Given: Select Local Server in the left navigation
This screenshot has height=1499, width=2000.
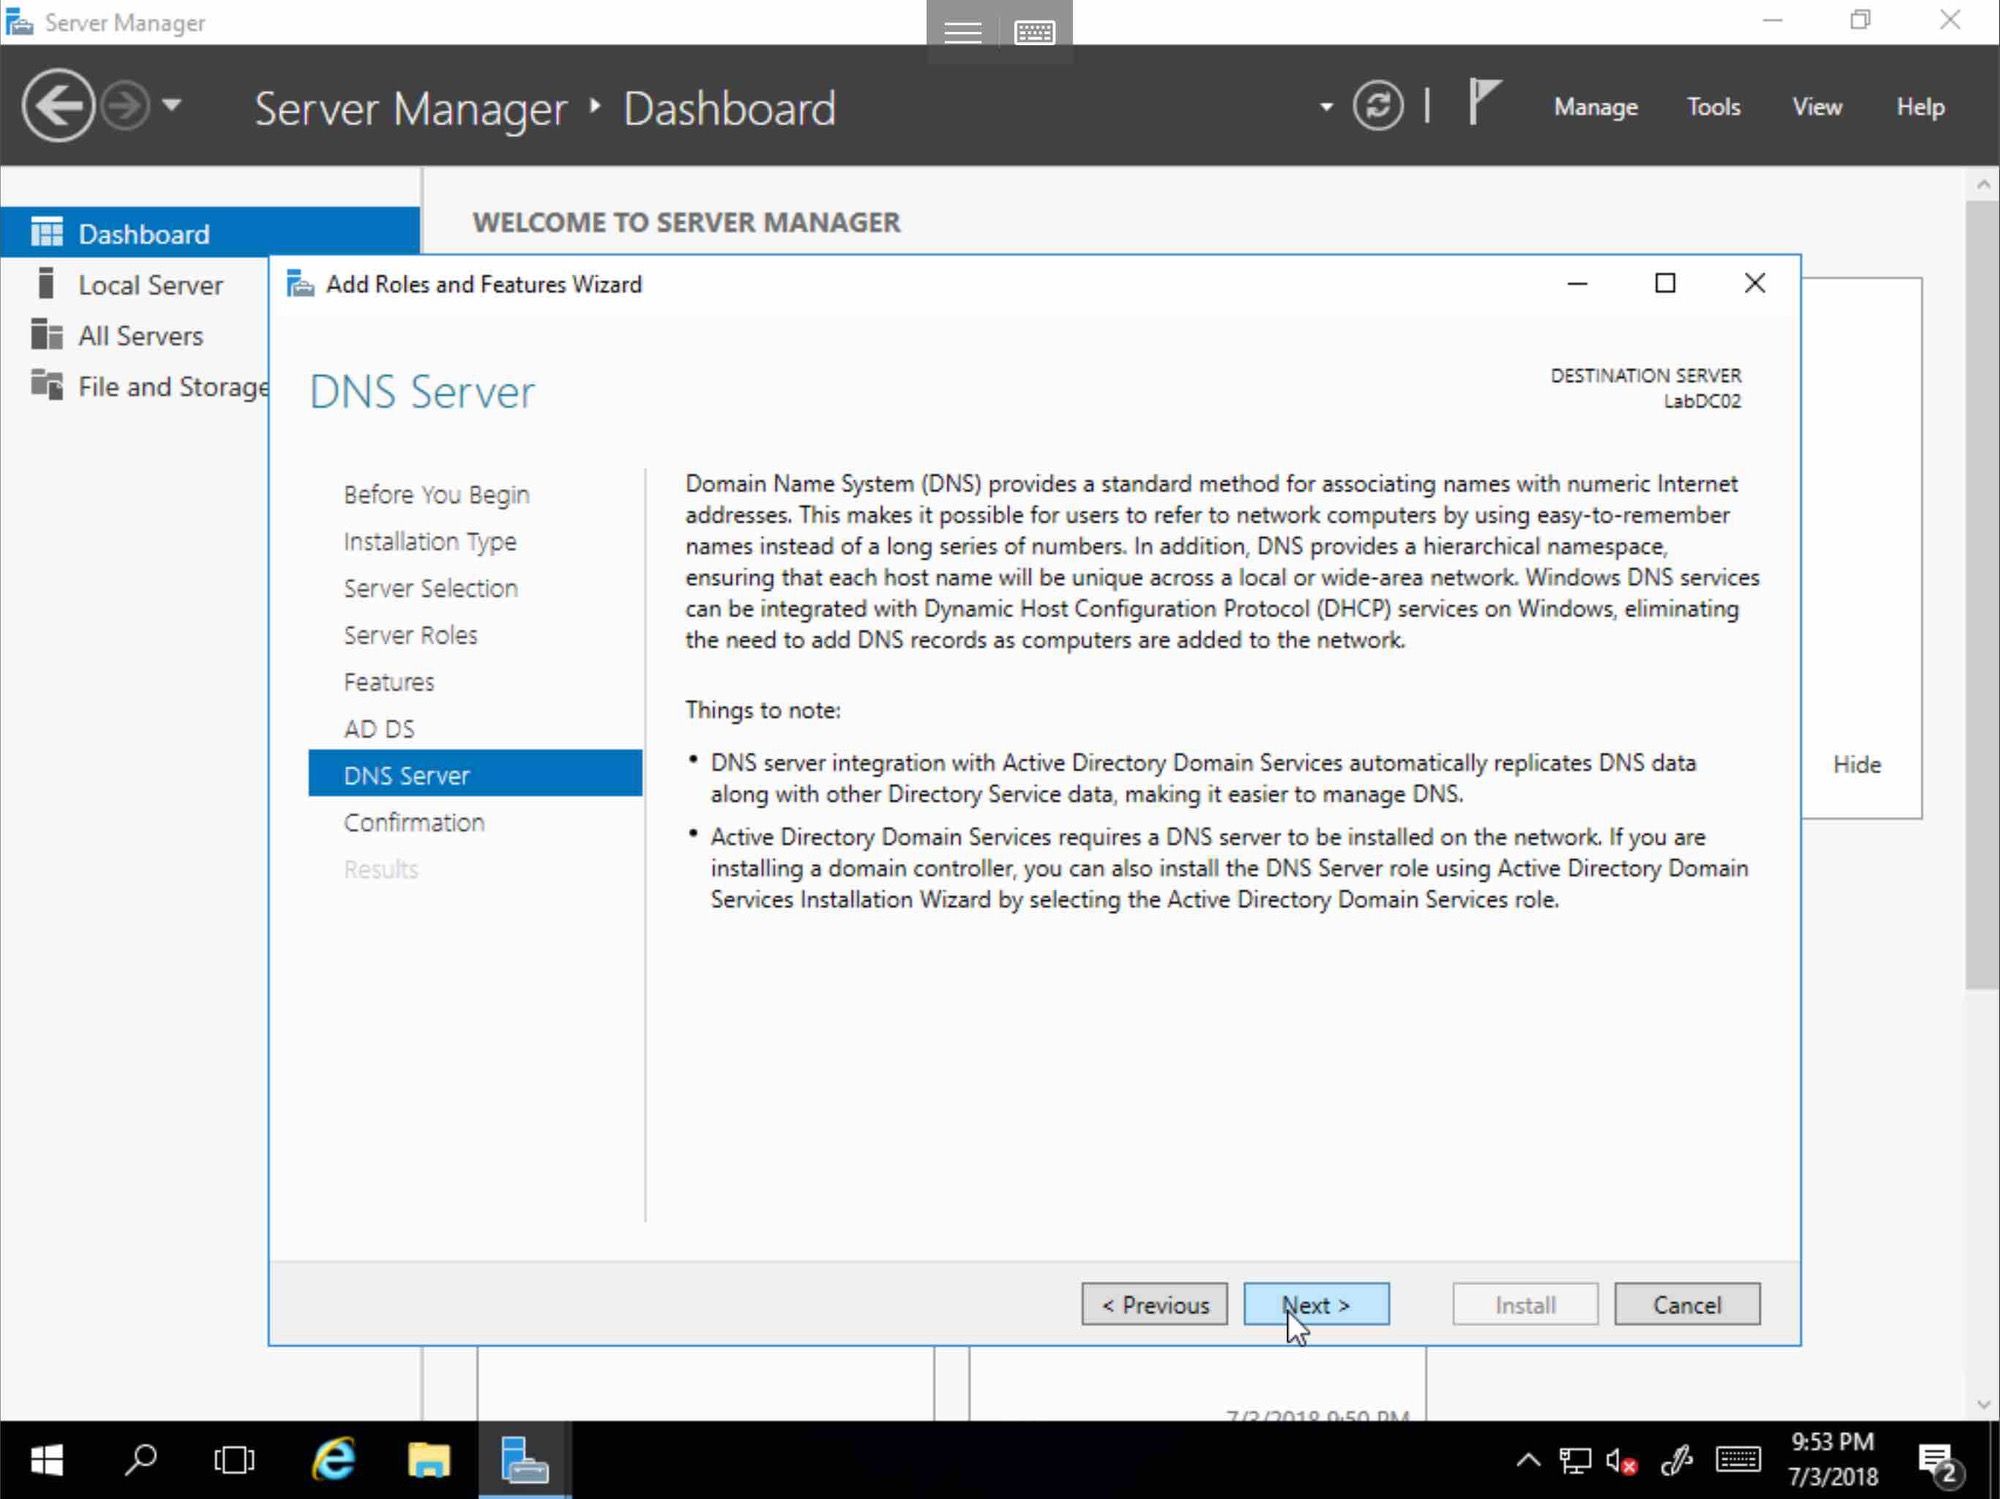Looking at the screenshot, I should click(x=150, y=285).
